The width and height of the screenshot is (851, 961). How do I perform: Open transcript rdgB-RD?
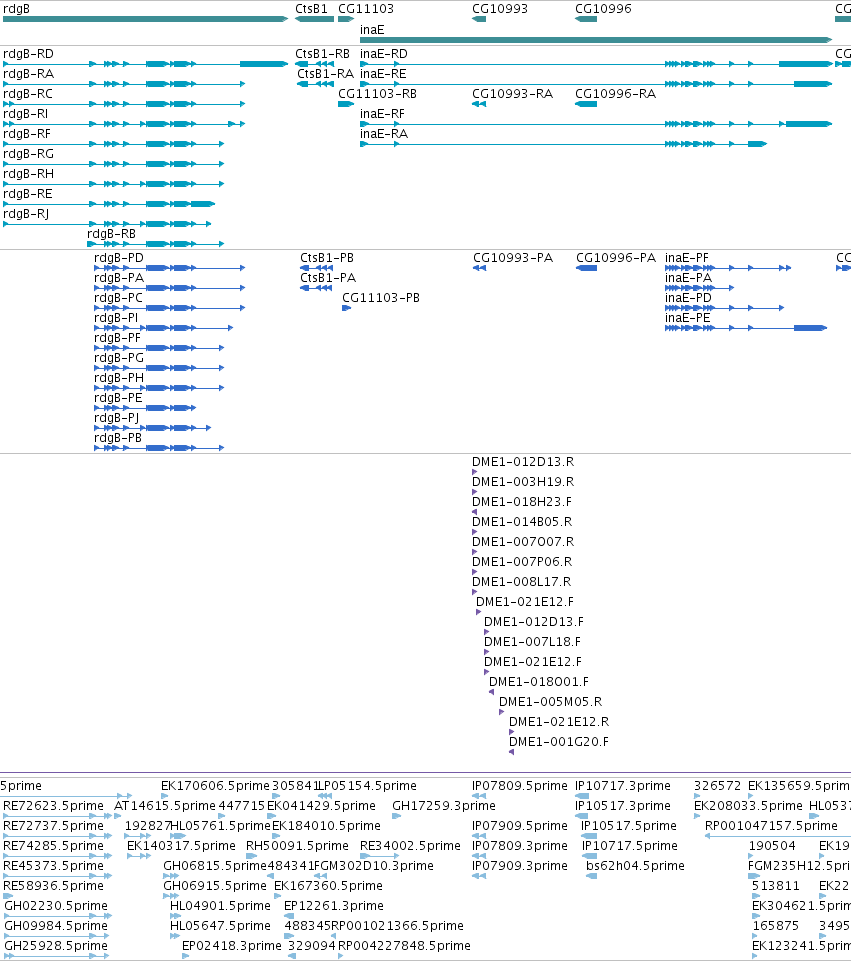(28, 54)
